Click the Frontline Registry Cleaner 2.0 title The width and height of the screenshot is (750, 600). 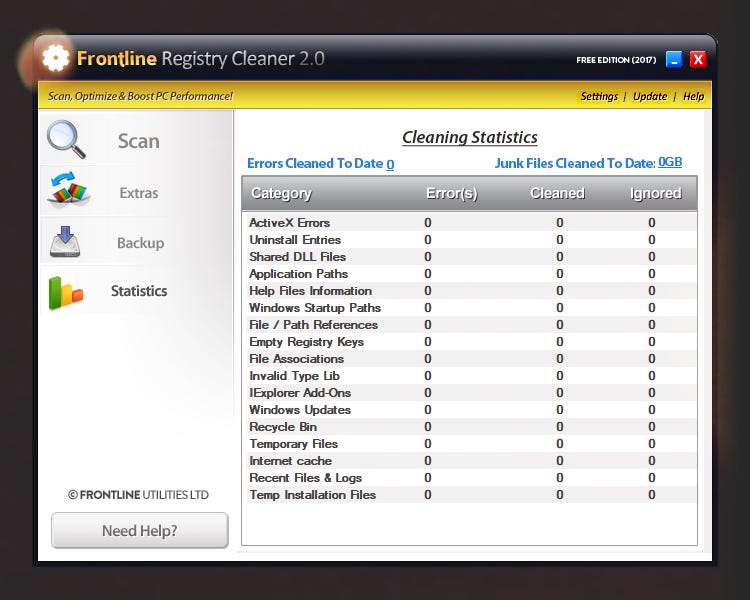200,58
